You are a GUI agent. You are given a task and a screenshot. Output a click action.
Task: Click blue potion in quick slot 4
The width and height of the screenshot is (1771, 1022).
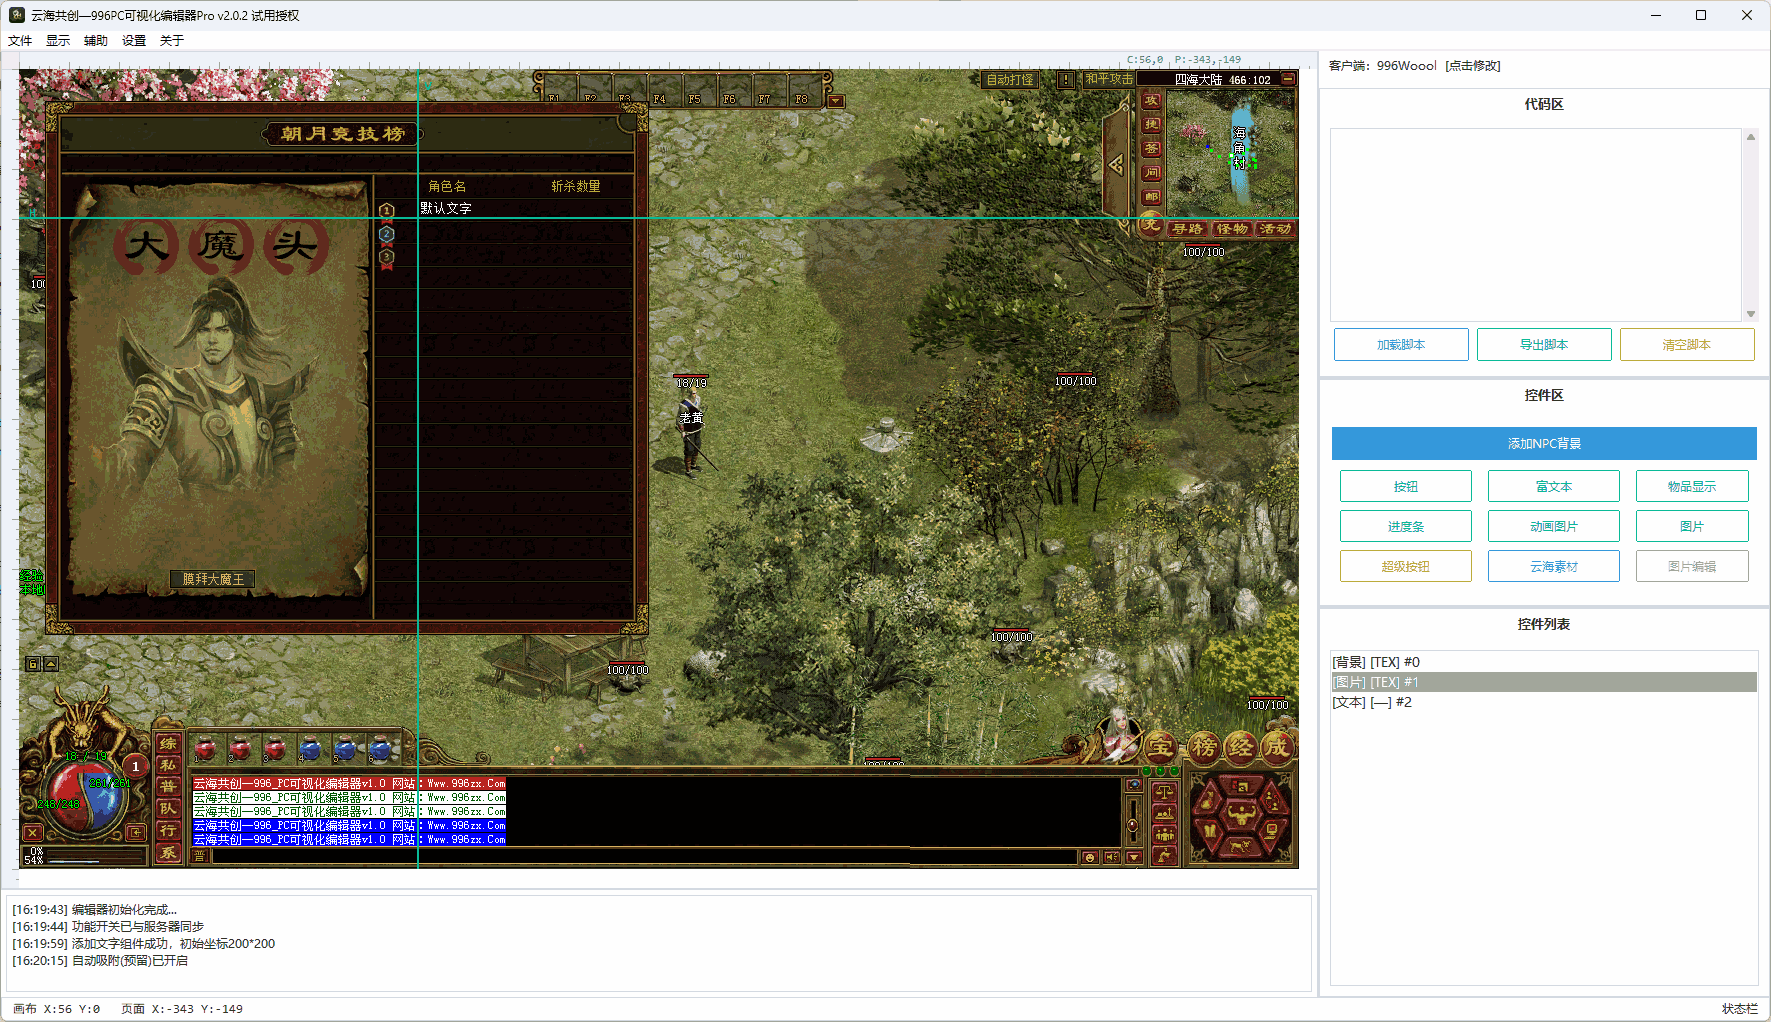click(x=310, y=749)
